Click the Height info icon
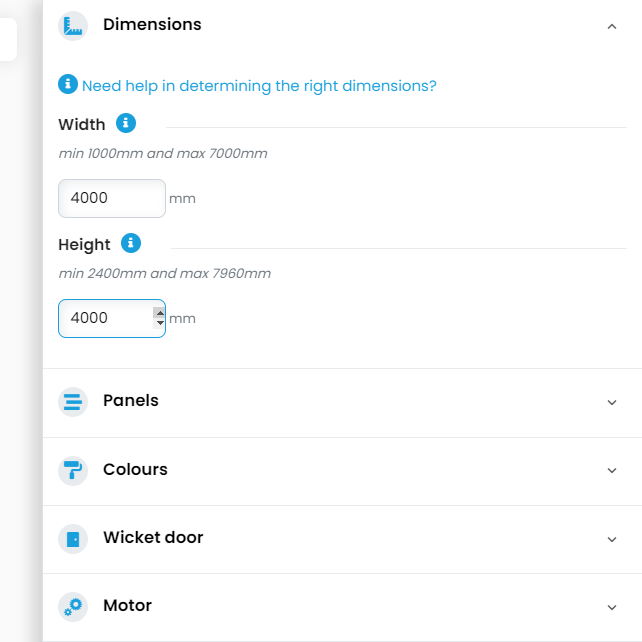Viewport: 642px width, 642px height. tap(130, 243)
